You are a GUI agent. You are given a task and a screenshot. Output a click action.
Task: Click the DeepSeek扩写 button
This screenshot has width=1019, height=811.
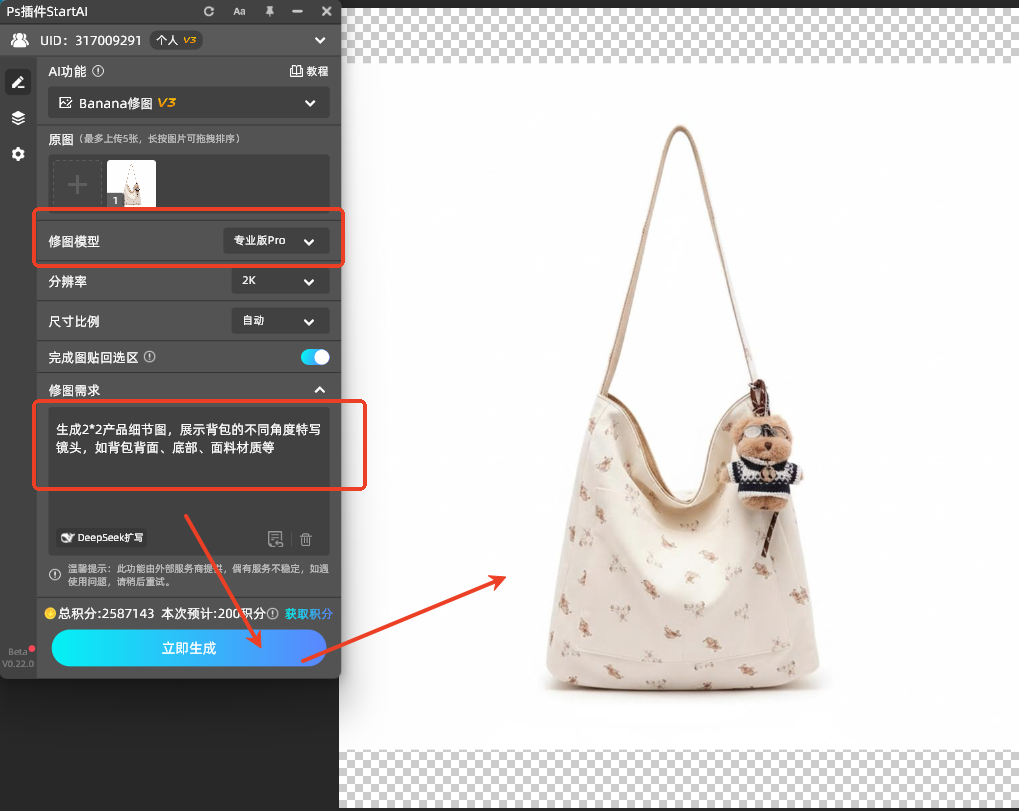(x=102, y=538)
